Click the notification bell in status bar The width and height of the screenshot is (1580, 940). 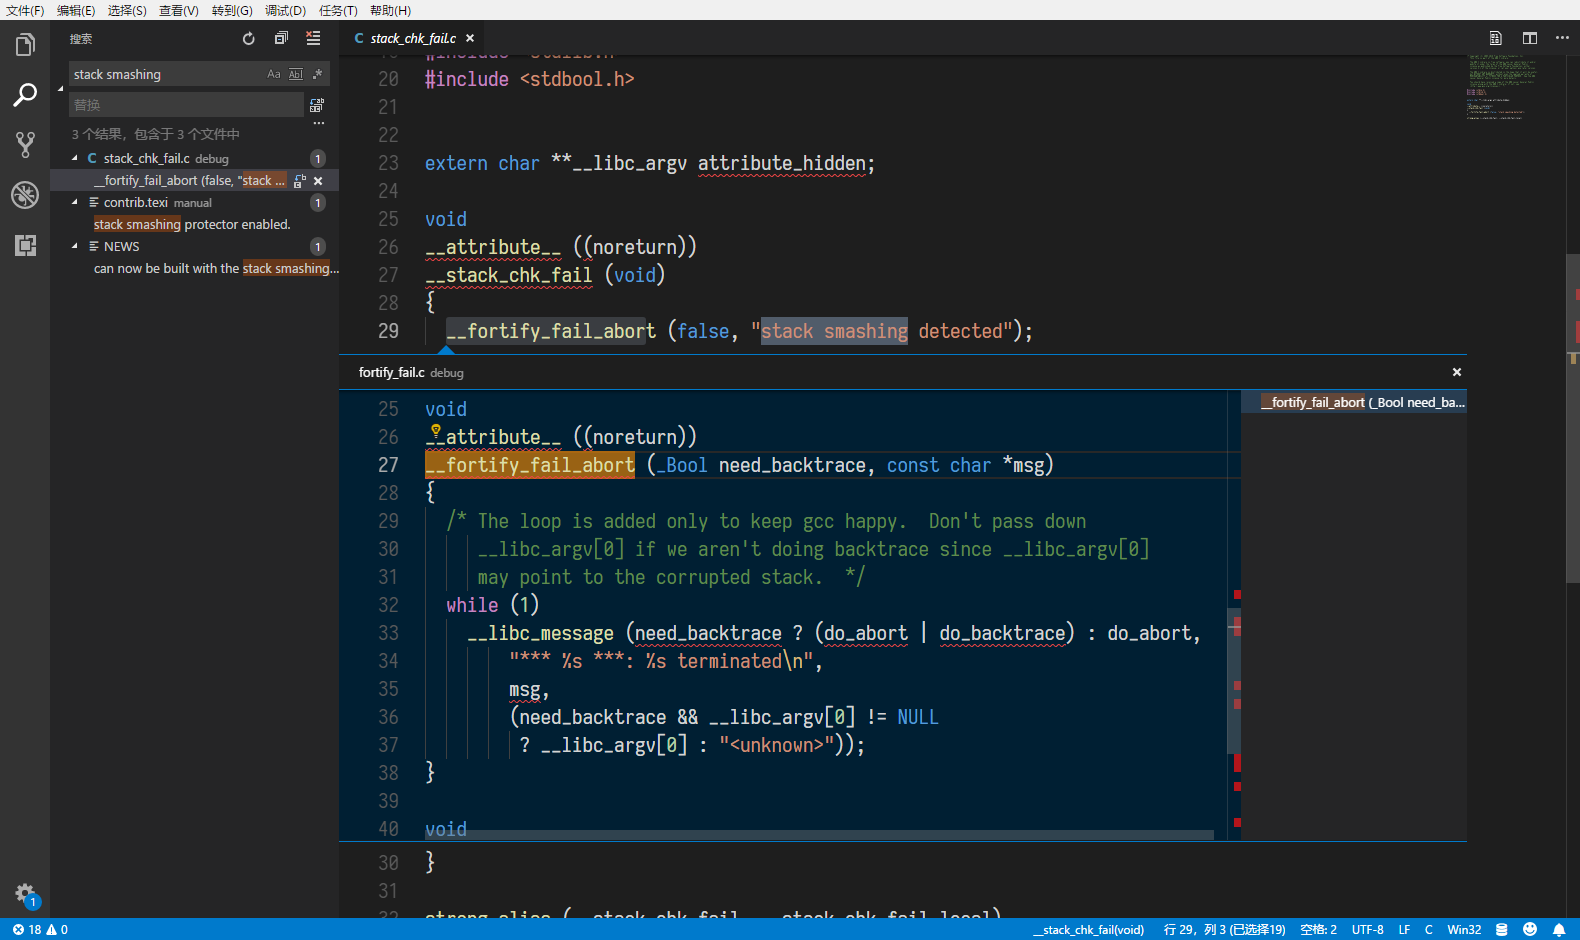point(1558,929)
